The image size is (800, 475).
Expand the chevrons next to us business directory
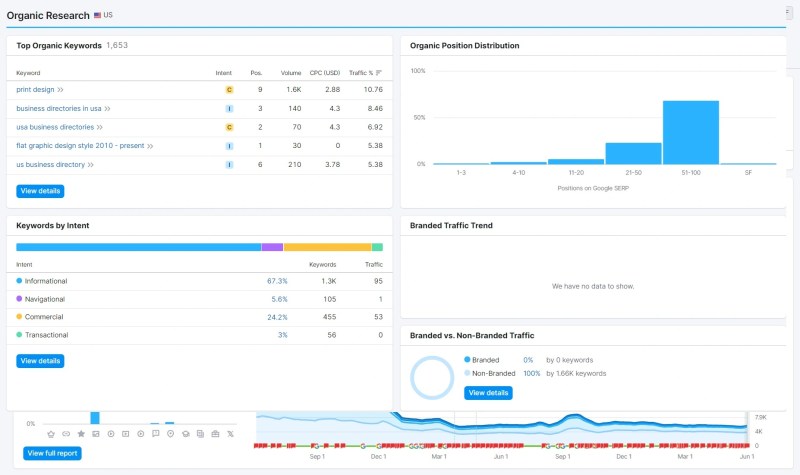(x=90, y=165)
